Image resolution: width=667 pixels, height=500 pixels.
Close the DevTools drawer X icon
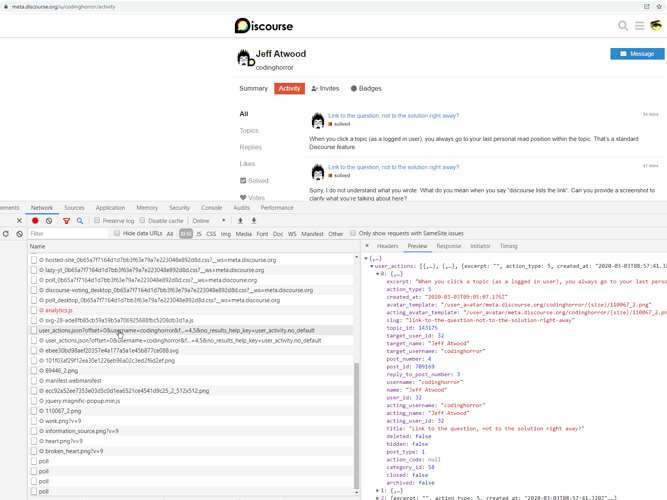[19, 221]
